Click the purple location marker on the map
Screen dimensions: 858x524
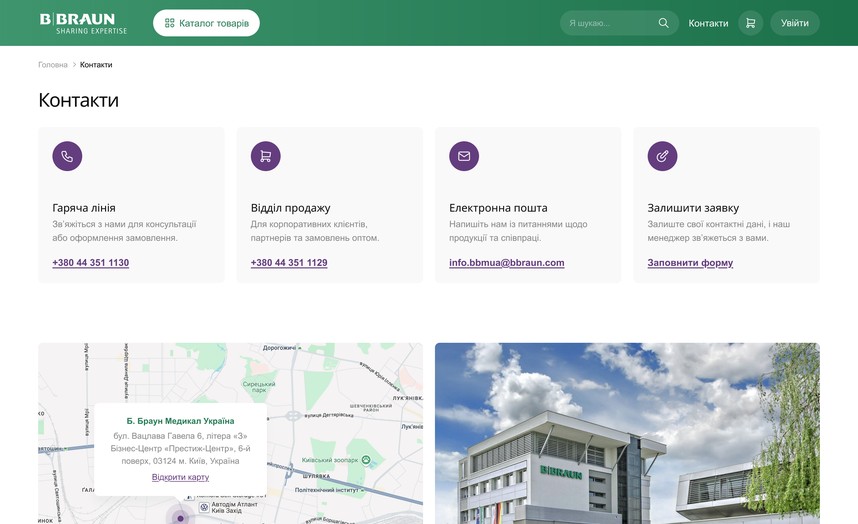pos(181,517)
